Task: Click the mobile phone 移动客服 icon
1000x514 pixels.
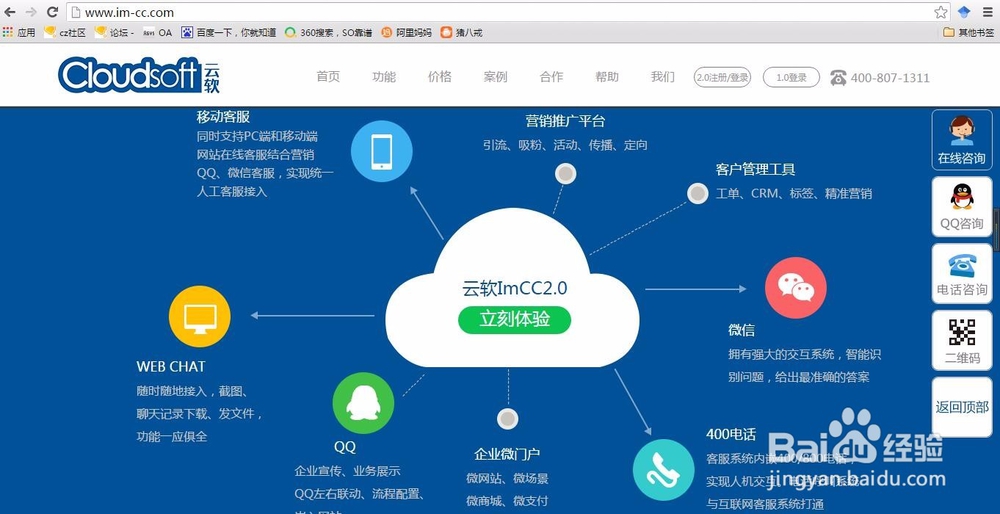Action: point(381,151)
